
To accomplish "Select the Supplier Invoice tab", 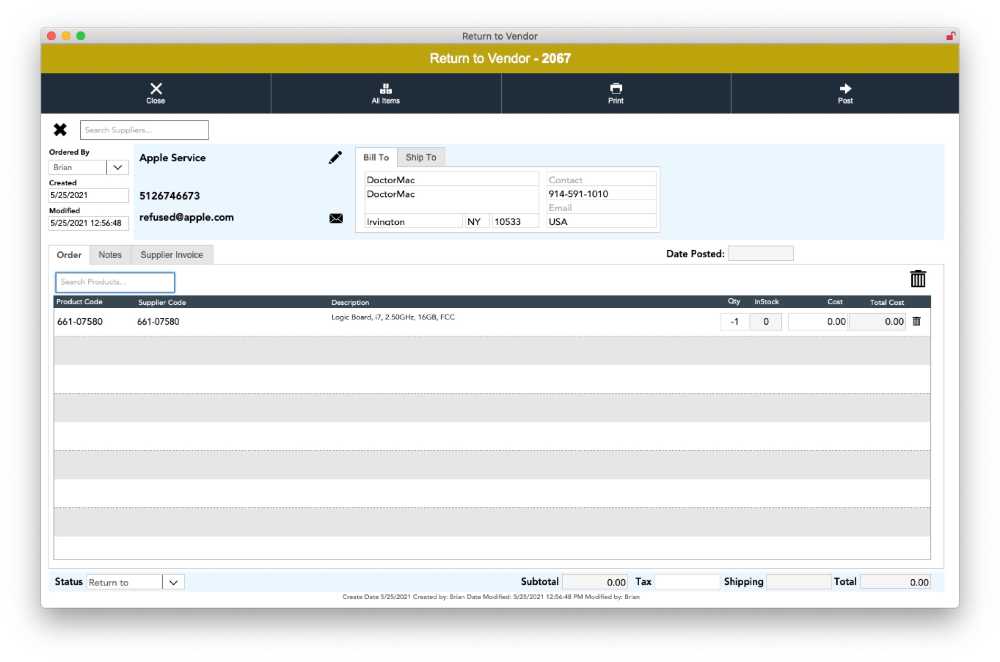I will click(172, 254).
